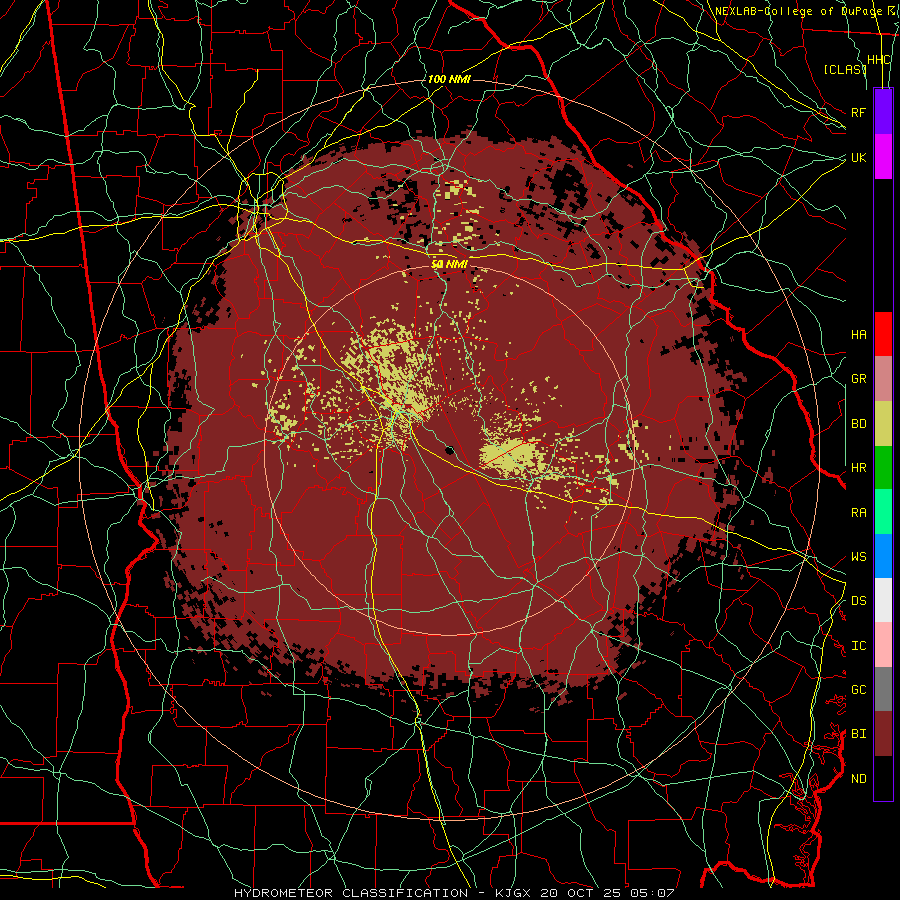Click the HYDROMETEOR CLASSIFICATION title text
This screenshot has height=900, width=900.
tap(351, 893)
